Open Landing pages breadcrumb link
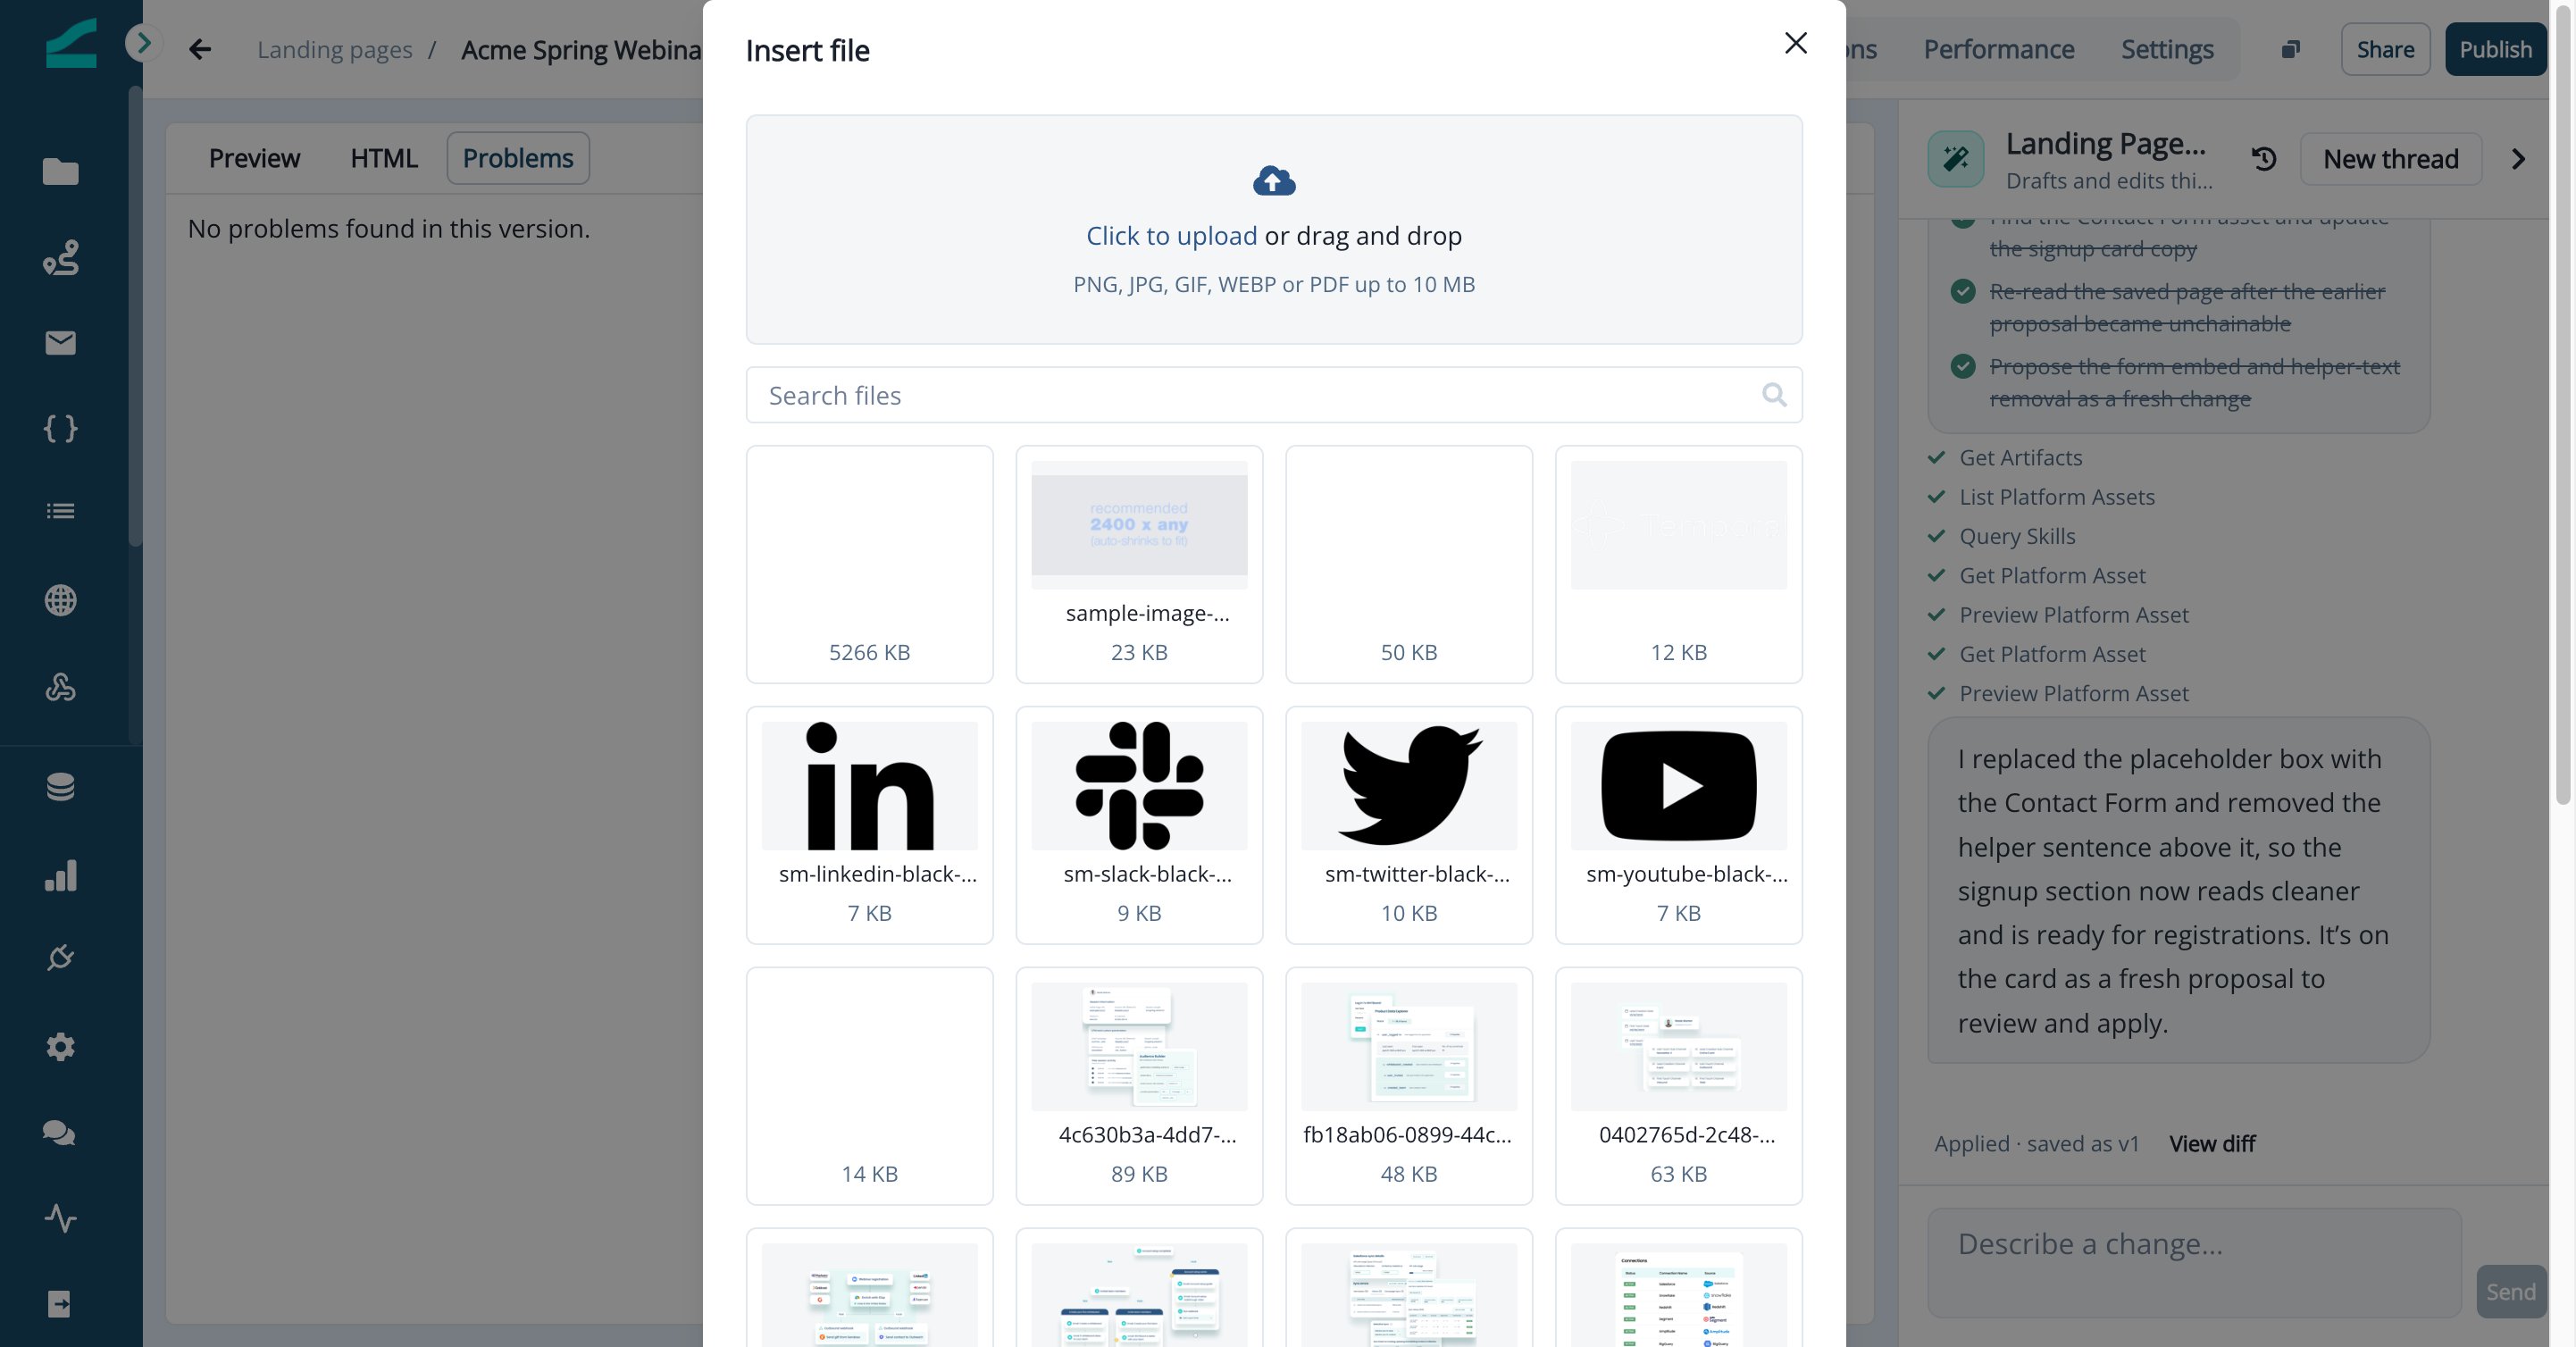 tap(334, 50)
